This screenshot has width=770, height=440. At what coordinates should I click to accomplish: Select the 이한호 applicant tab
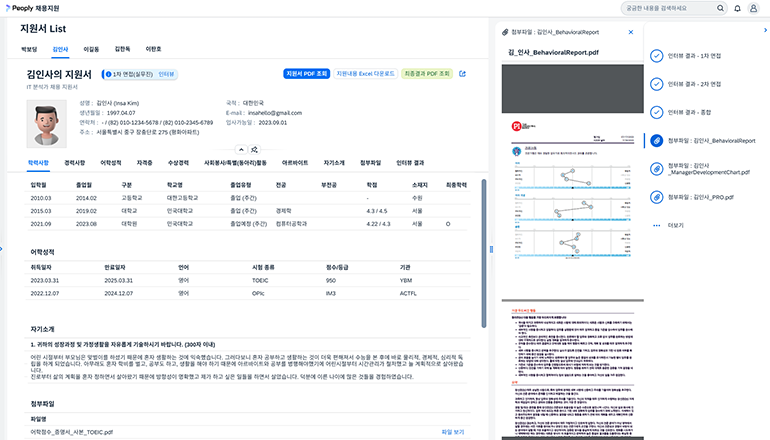[x=153, y=49]
